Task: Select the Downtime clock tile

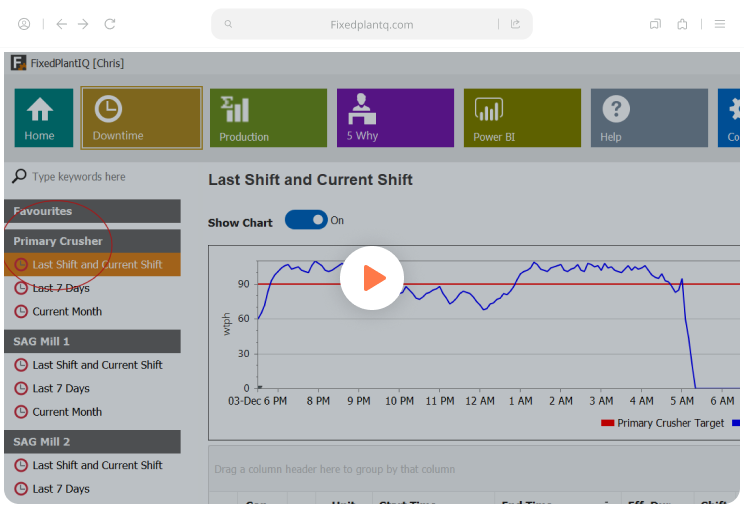Action: tap(141, 118)
